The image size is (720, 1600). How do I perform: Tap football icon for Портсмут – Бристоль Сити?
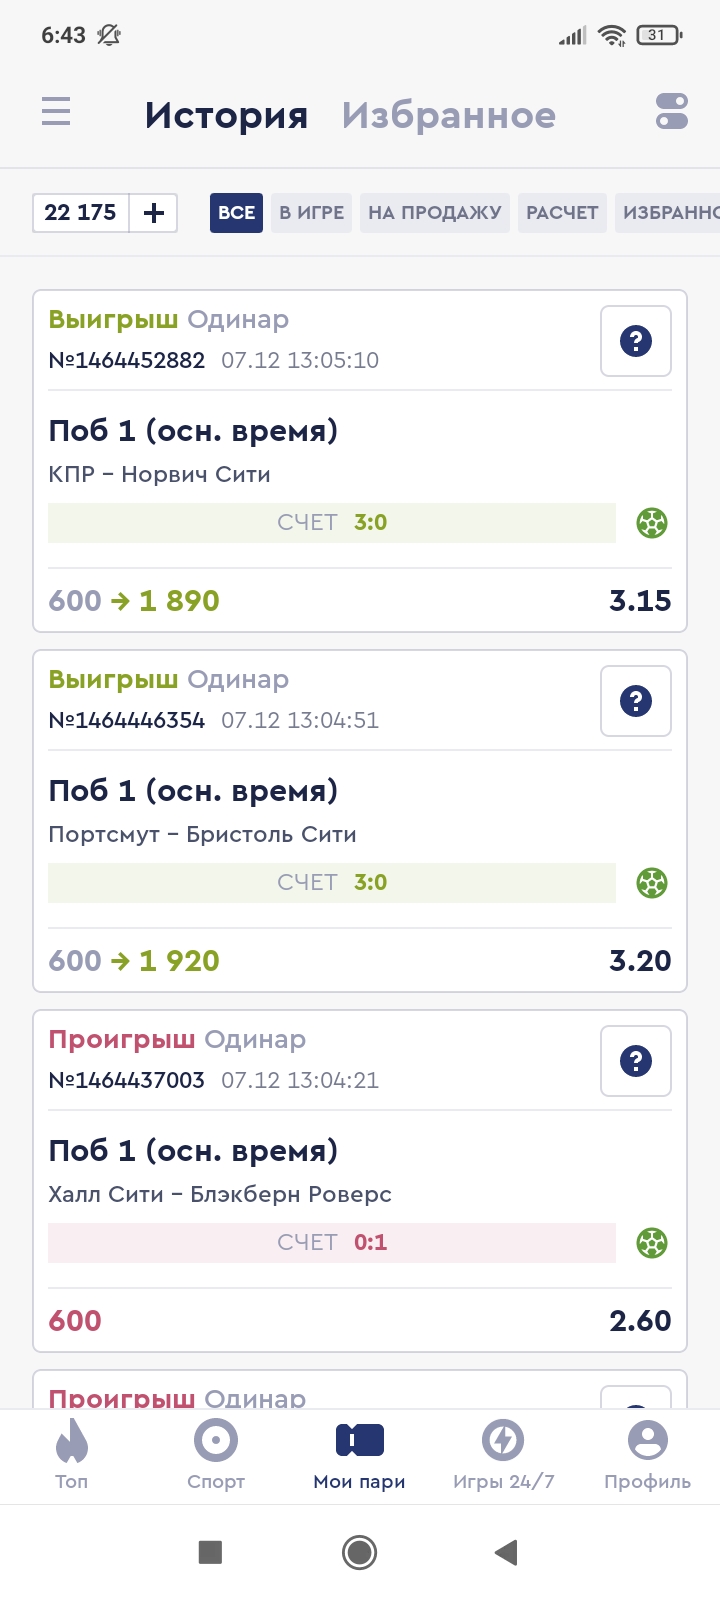652,883
